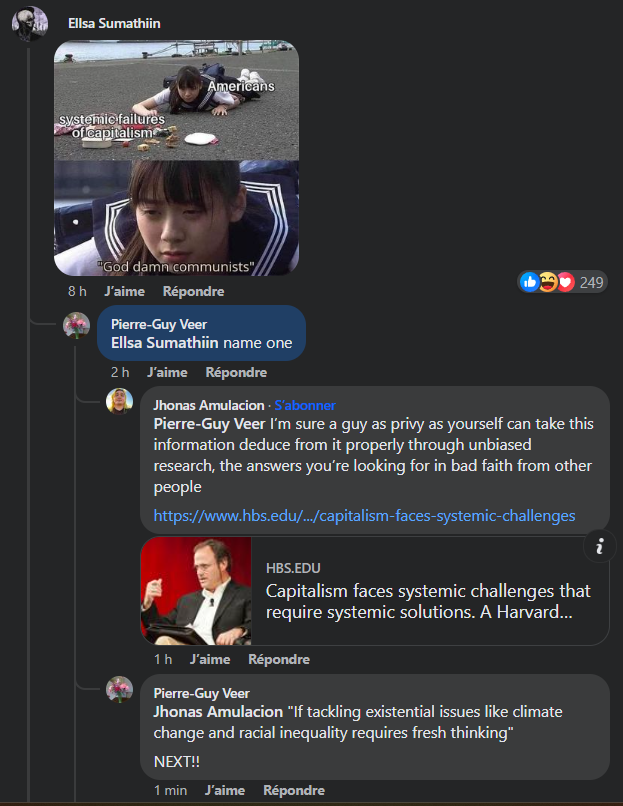Click the info icon on link preview
623x806 pixels.
pyautogui.click(x=599, y=546)
